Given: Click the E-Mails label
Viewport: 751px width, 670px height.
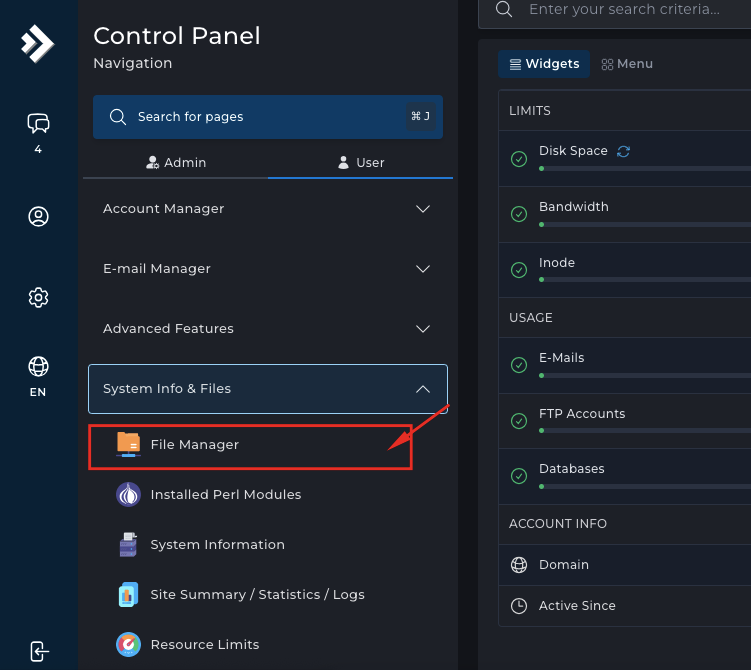Looking at the screenshot, I should (561, 358).
